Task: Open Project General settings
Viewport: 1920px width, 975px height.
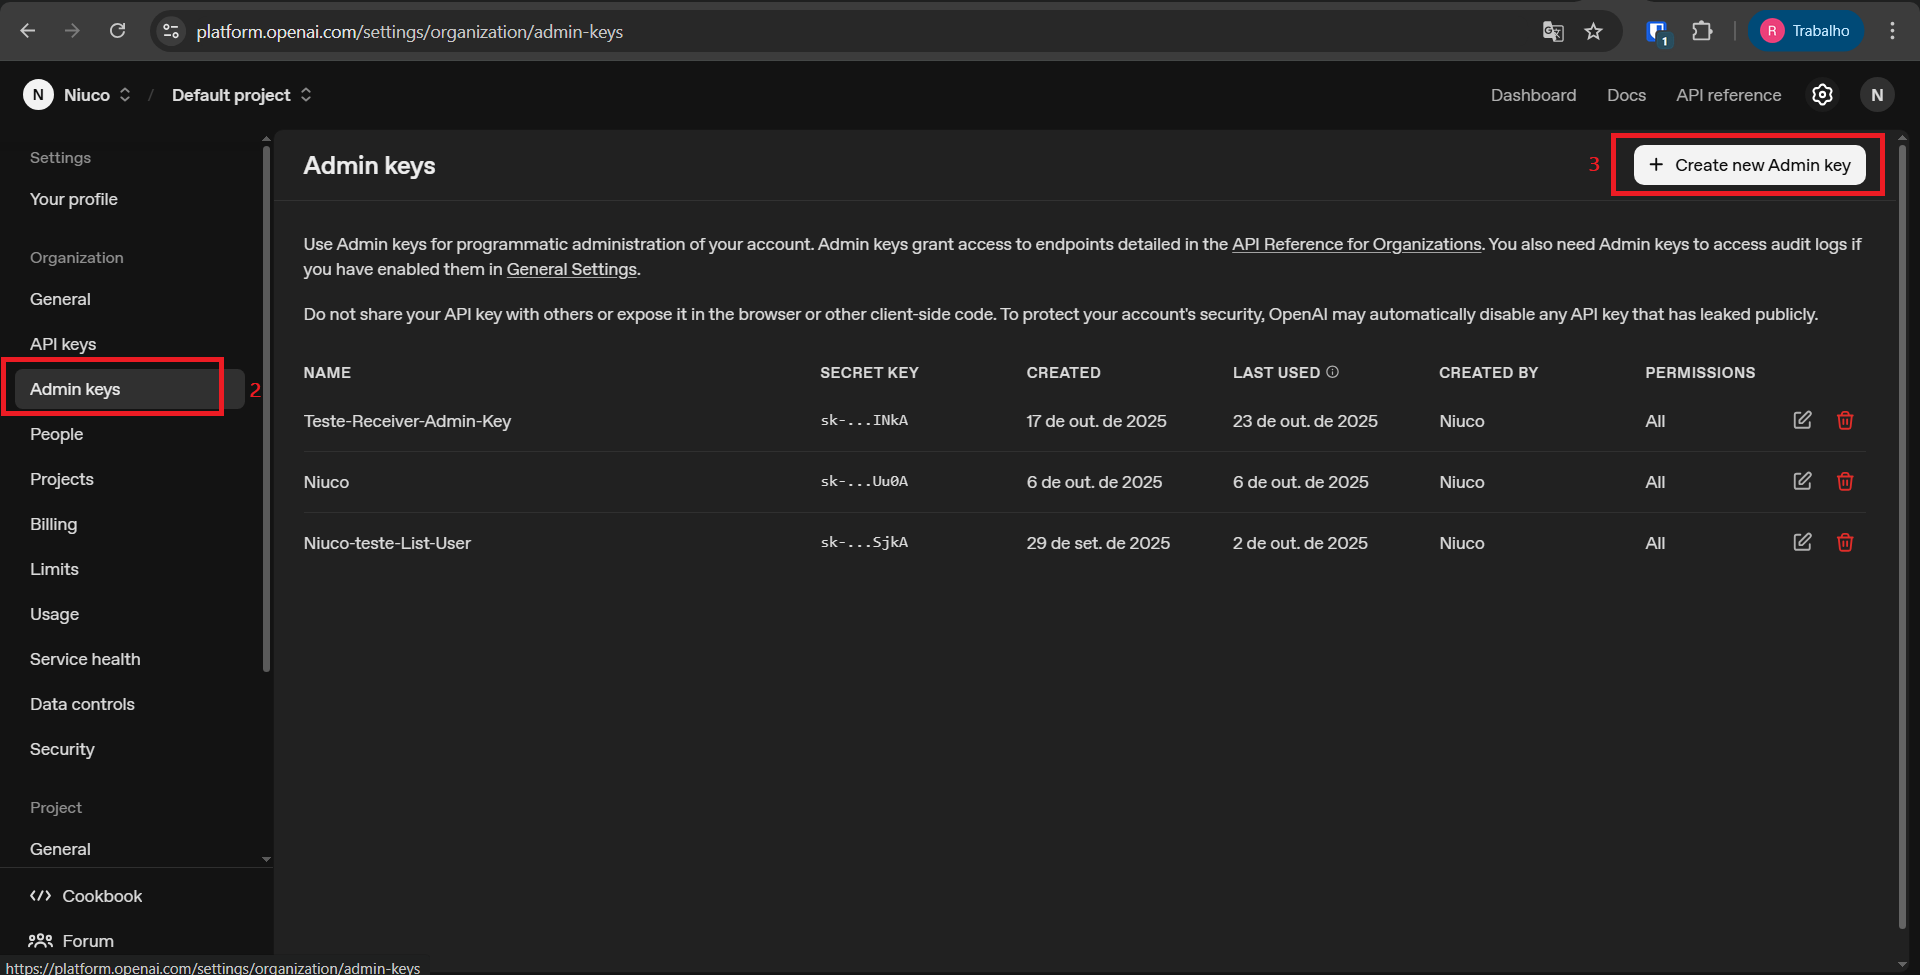Action: click(x=60, y=849)
